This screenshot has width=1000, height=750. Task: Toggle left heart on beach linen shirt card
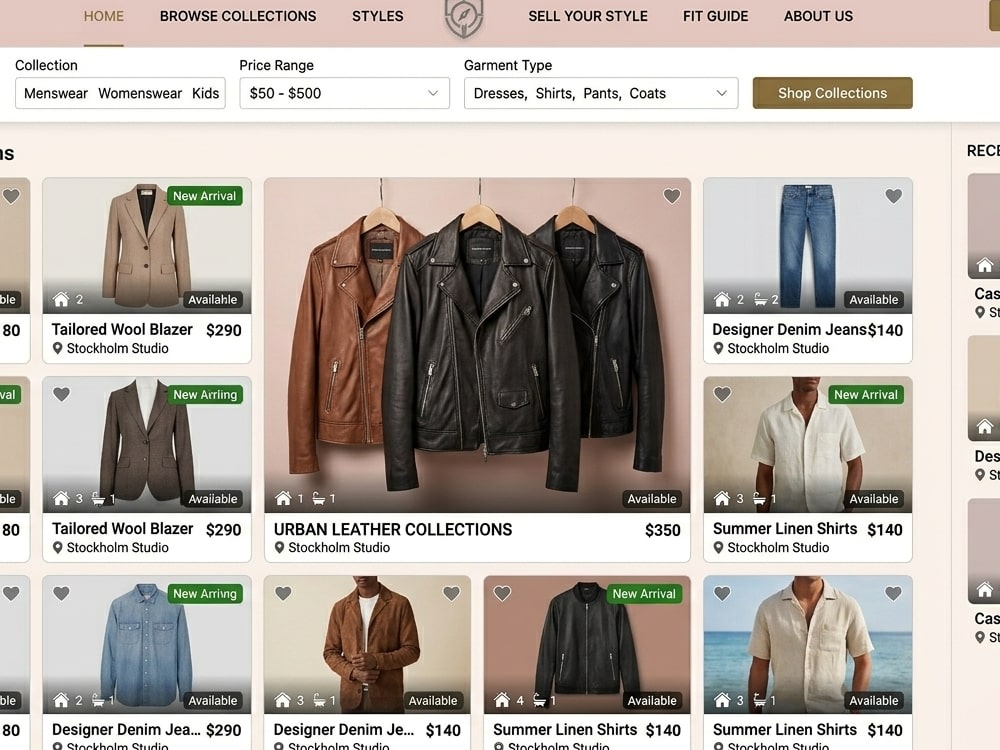coord(722,594)
